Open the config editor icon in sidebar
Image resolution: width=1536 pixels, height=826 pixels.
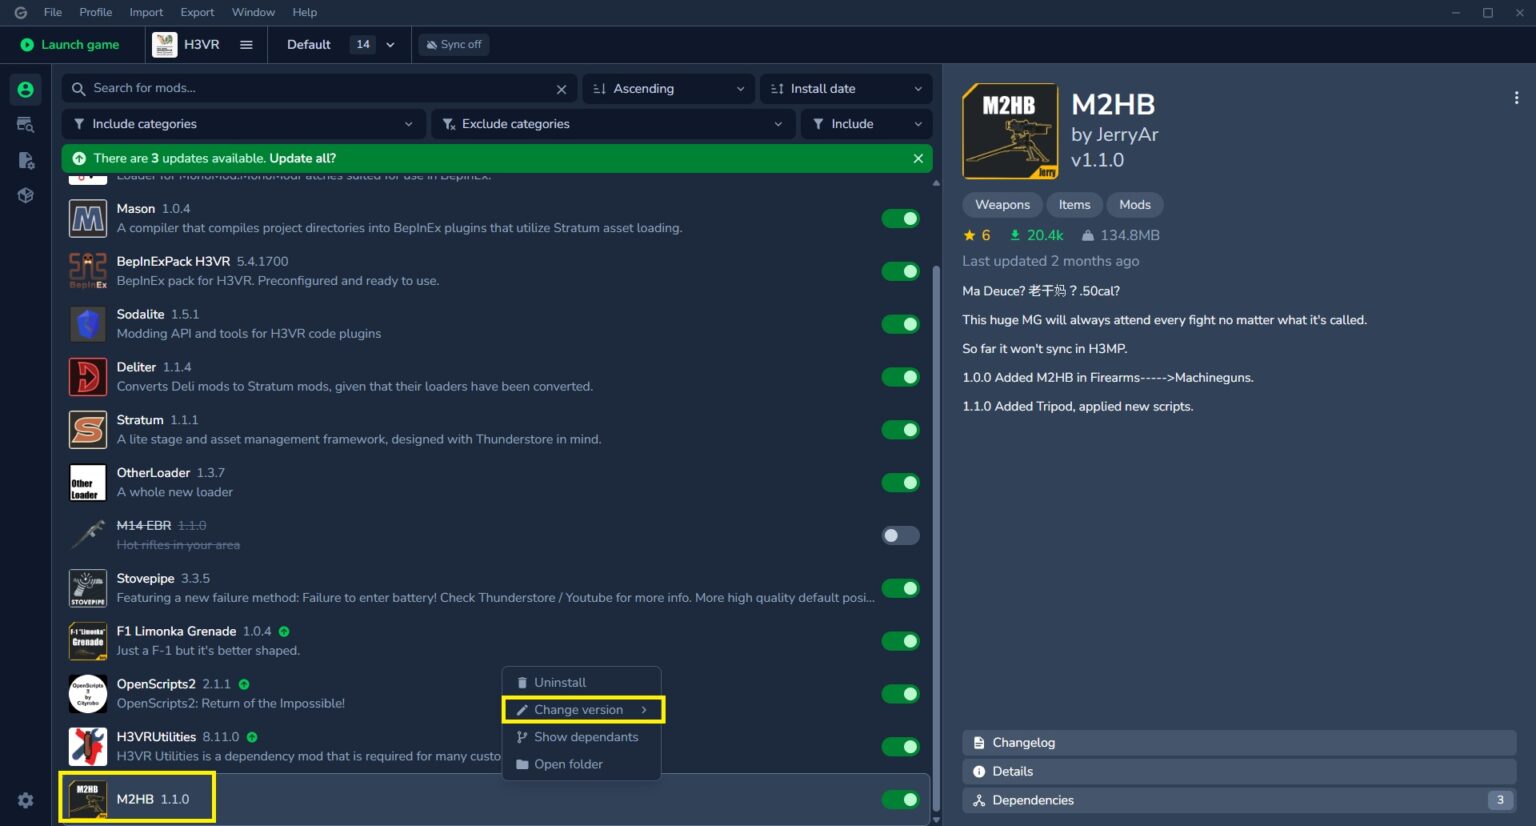tap(25, 160)
